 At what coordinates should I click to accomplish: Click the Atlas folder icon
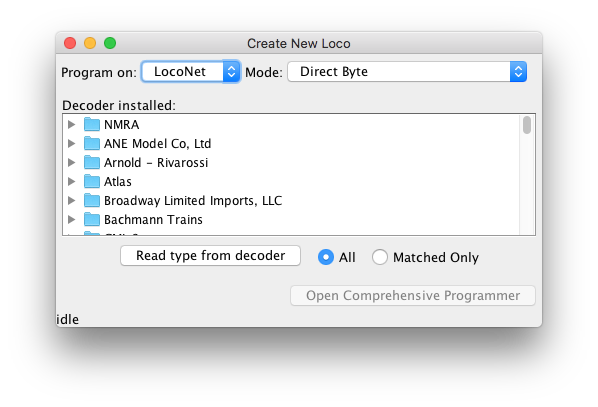92,182
